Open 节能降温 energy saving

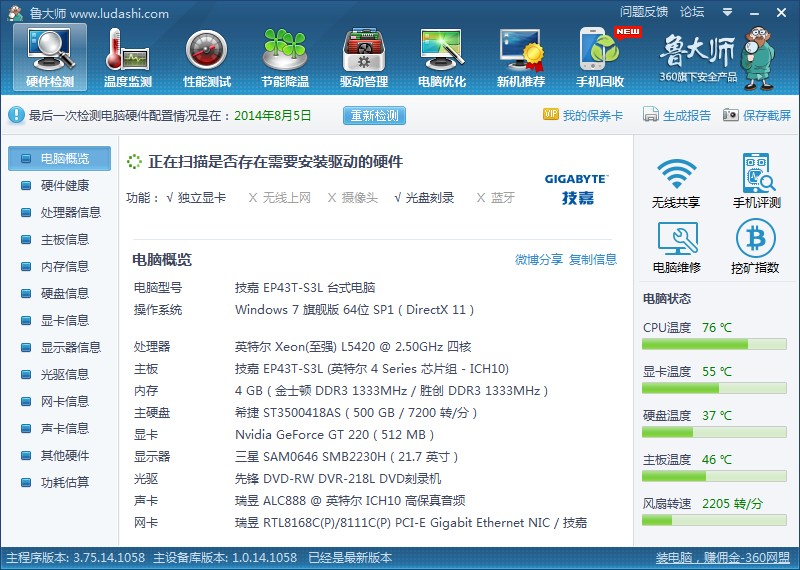(x=285, y=58)
